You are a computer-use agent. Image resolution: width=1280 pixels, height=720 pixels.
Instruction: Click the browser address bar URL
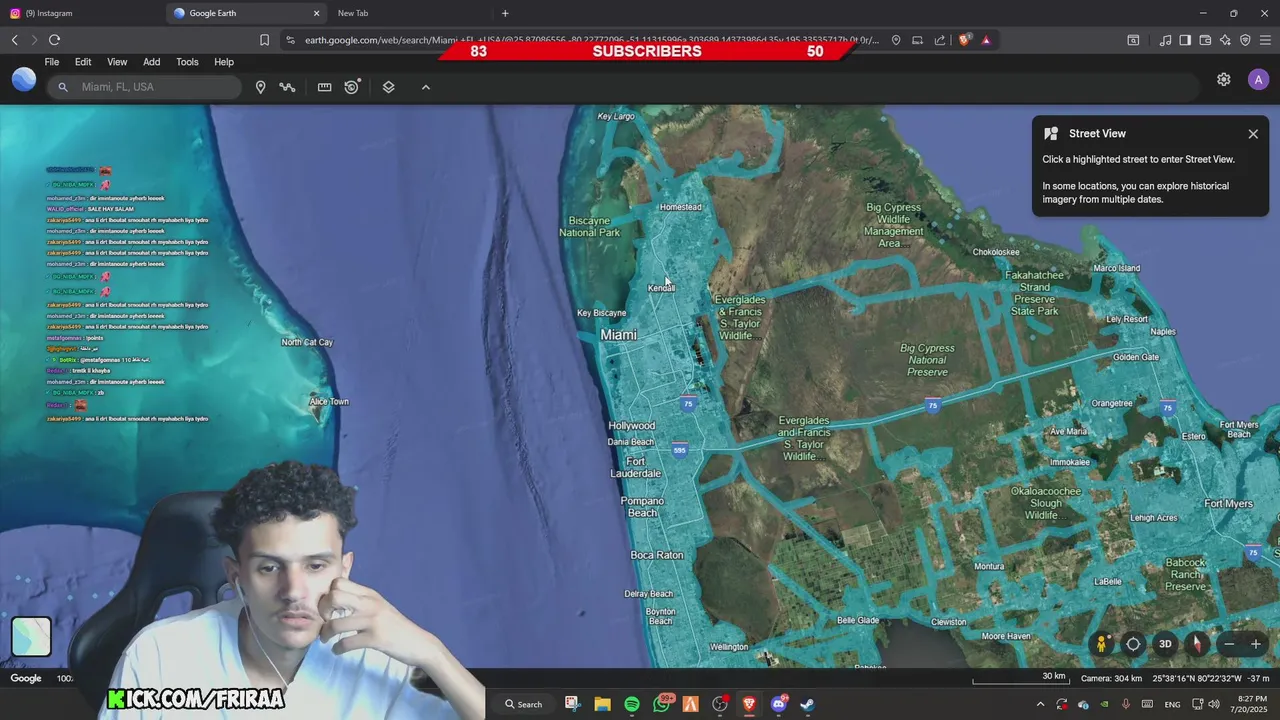(x=592, y=40)
